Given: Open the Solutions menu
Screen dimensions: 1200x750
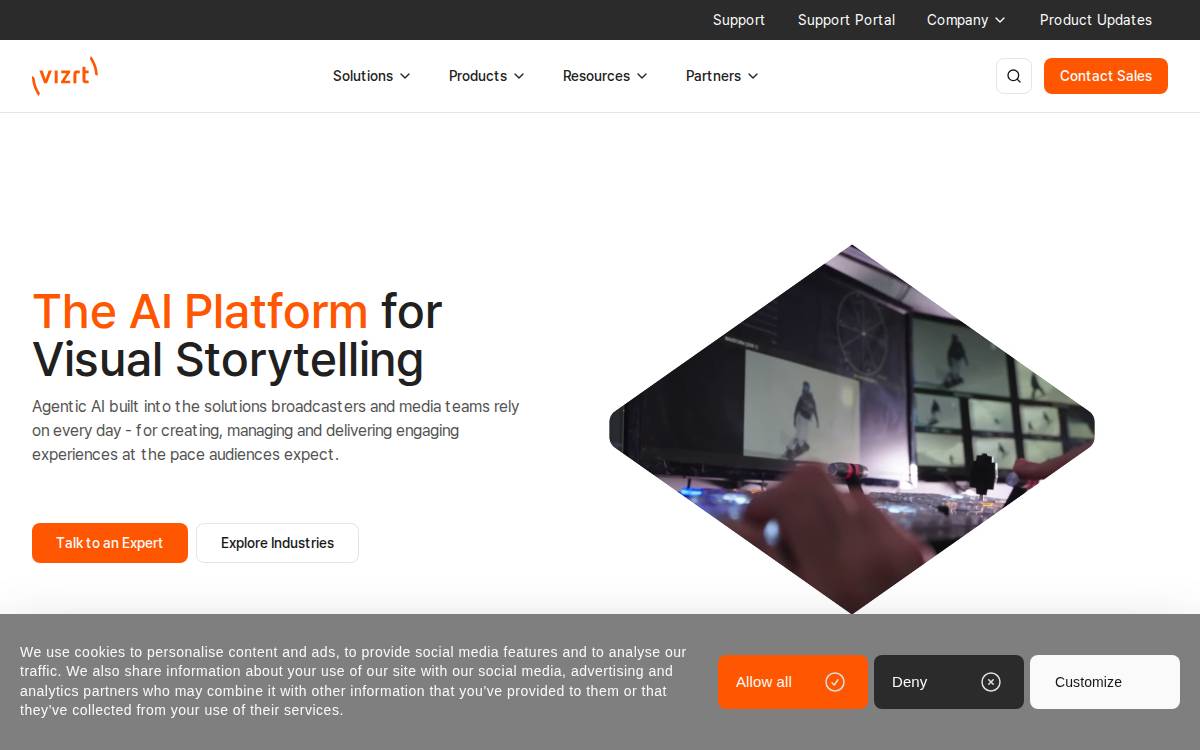Looking at the screenshot, I should [372, 76].
